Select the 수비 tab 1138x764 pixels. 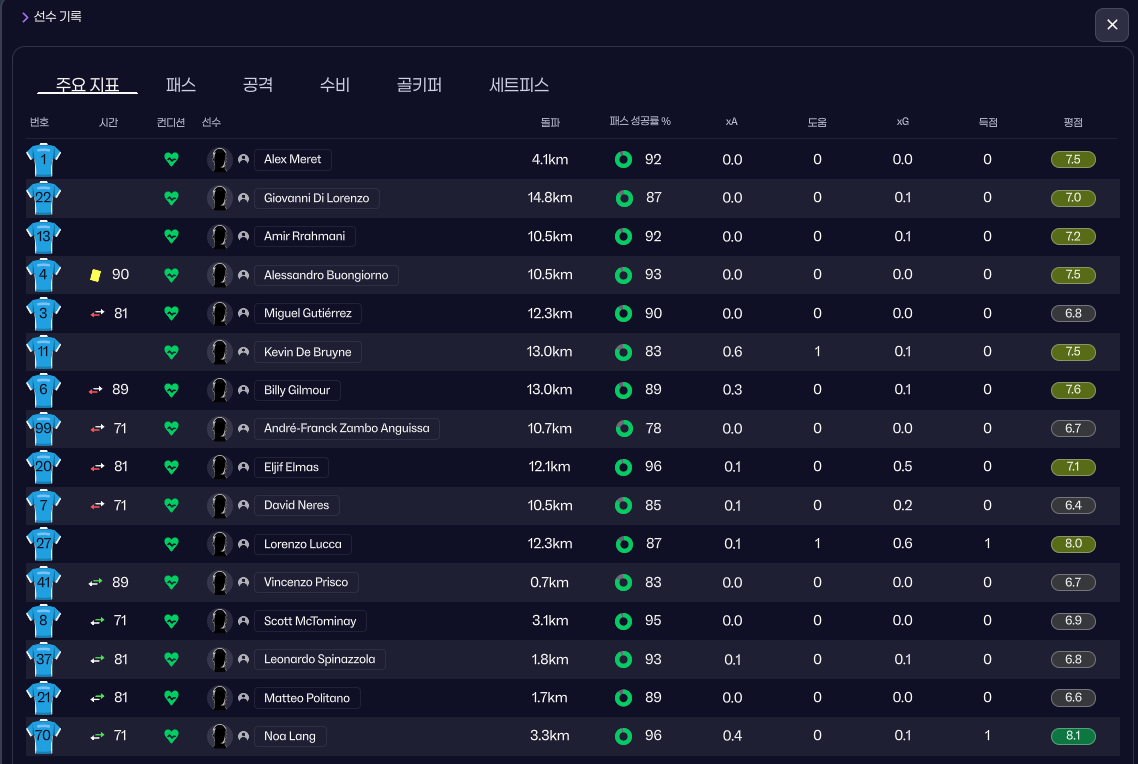(x=335, y=85)
